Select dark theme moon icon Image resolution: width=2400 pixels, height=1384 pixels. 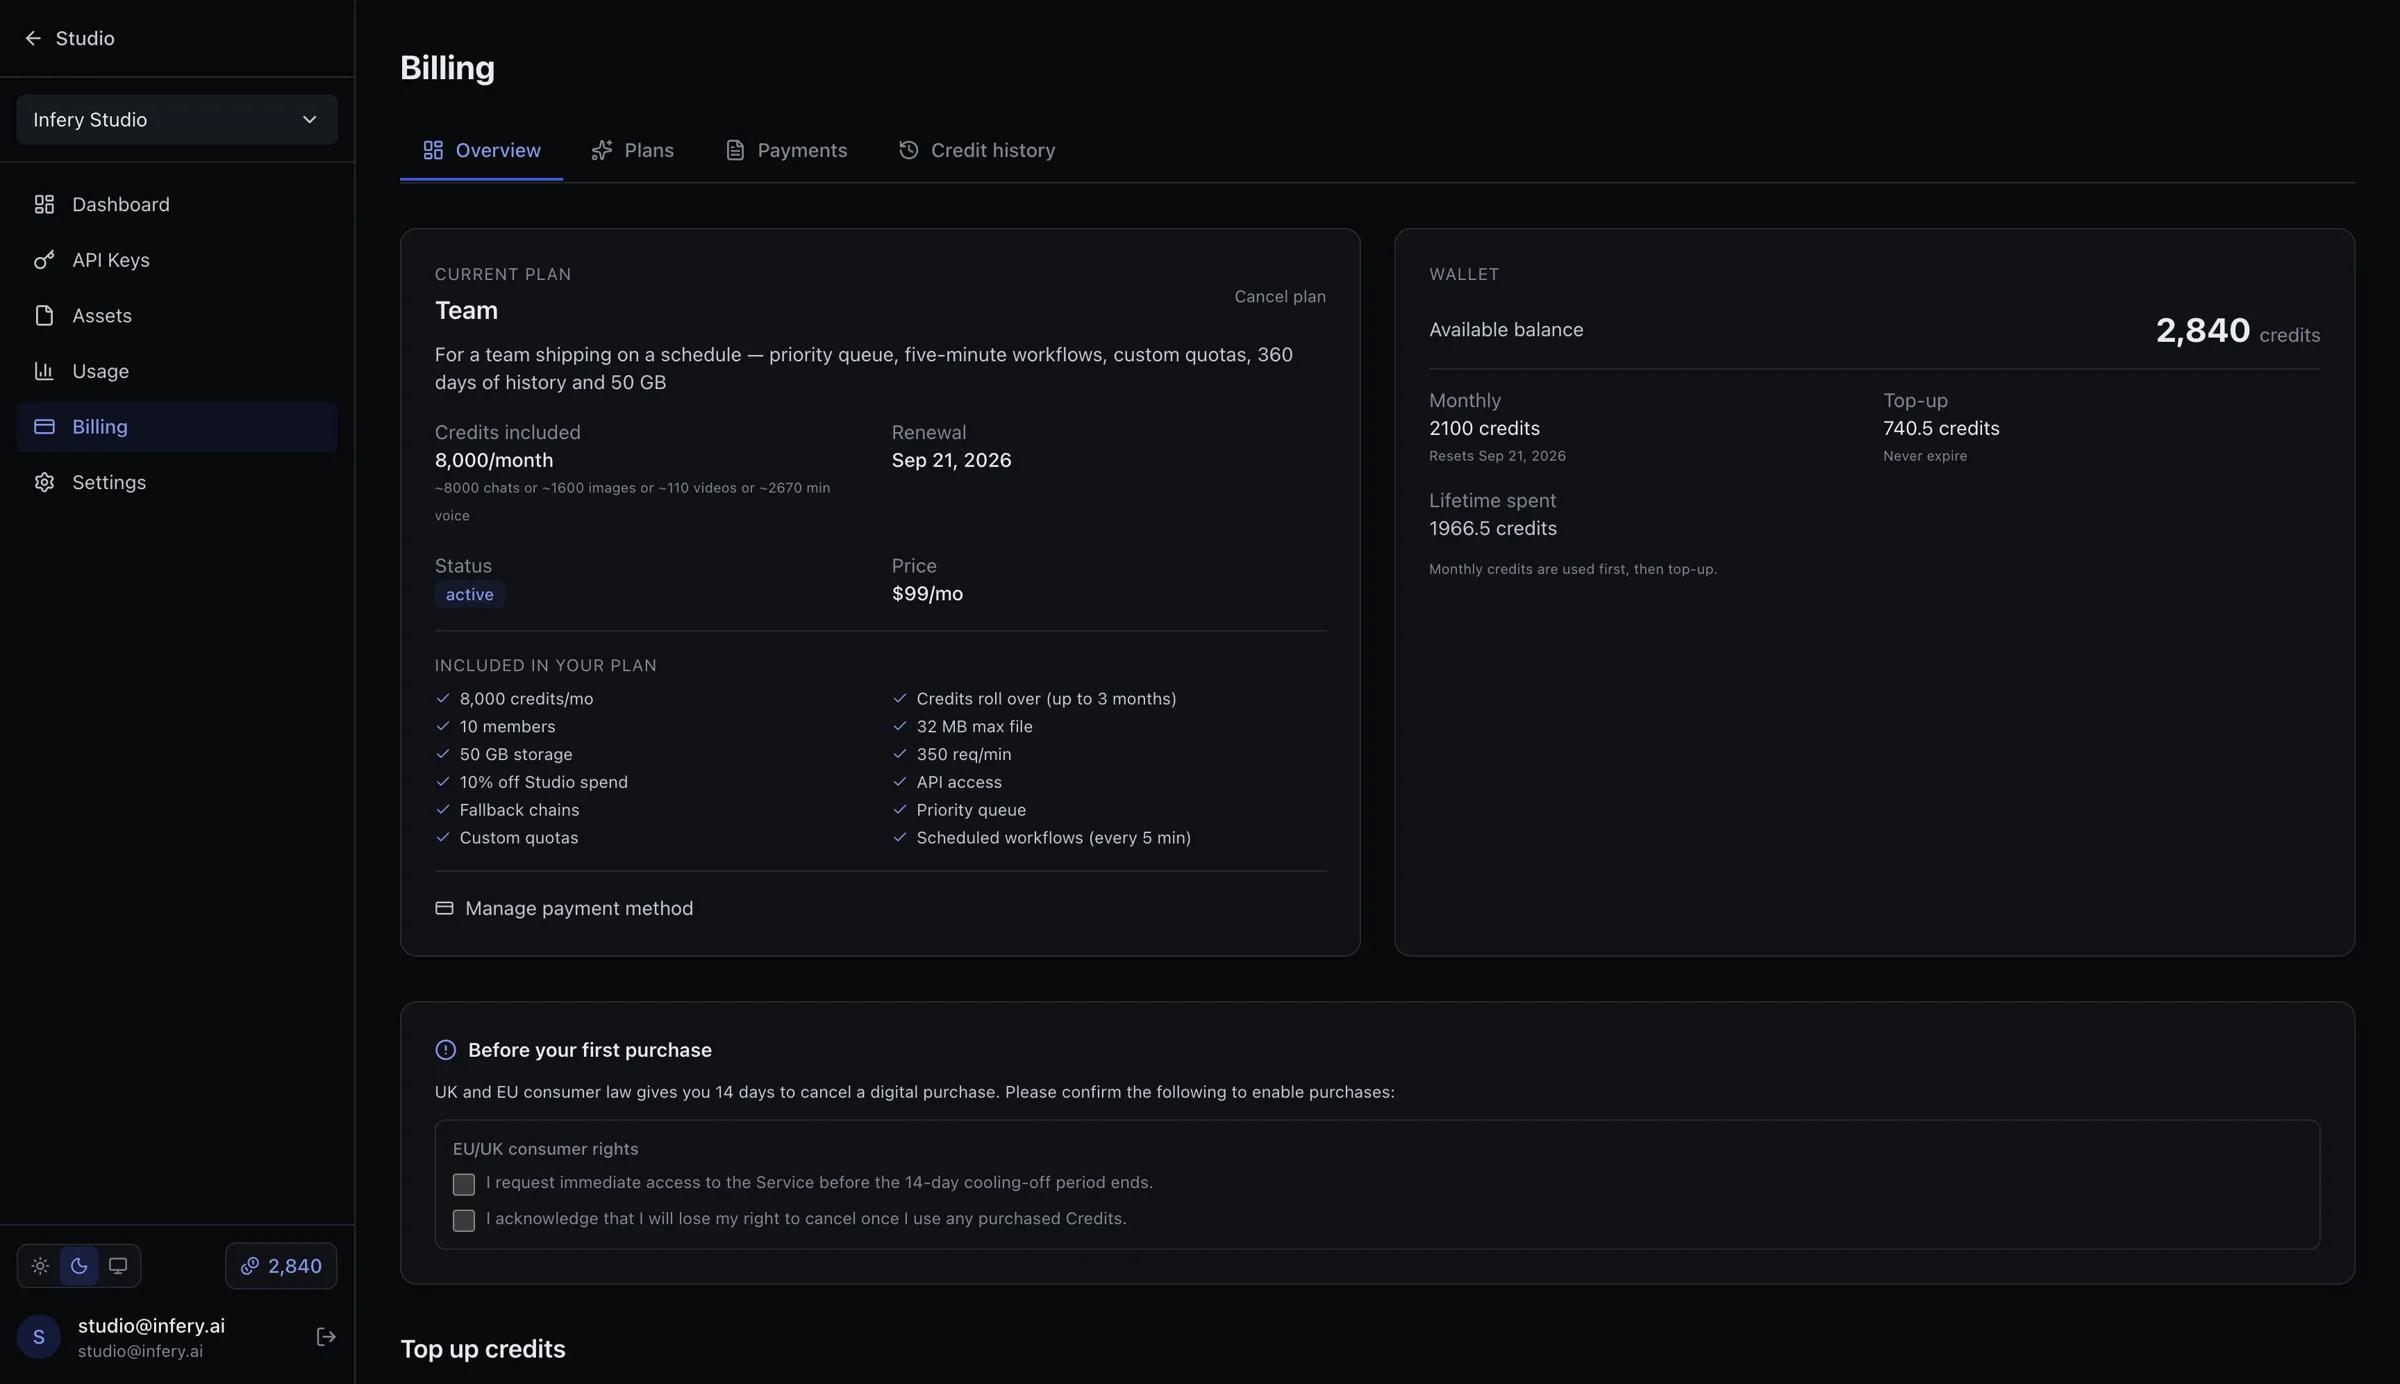click(79, 1266)
